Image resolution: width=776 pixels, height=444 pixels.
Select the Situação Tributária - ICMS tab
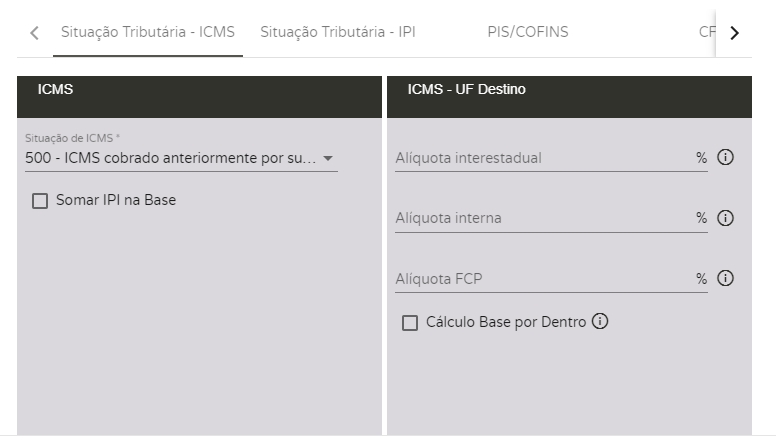tap(147, 32)
